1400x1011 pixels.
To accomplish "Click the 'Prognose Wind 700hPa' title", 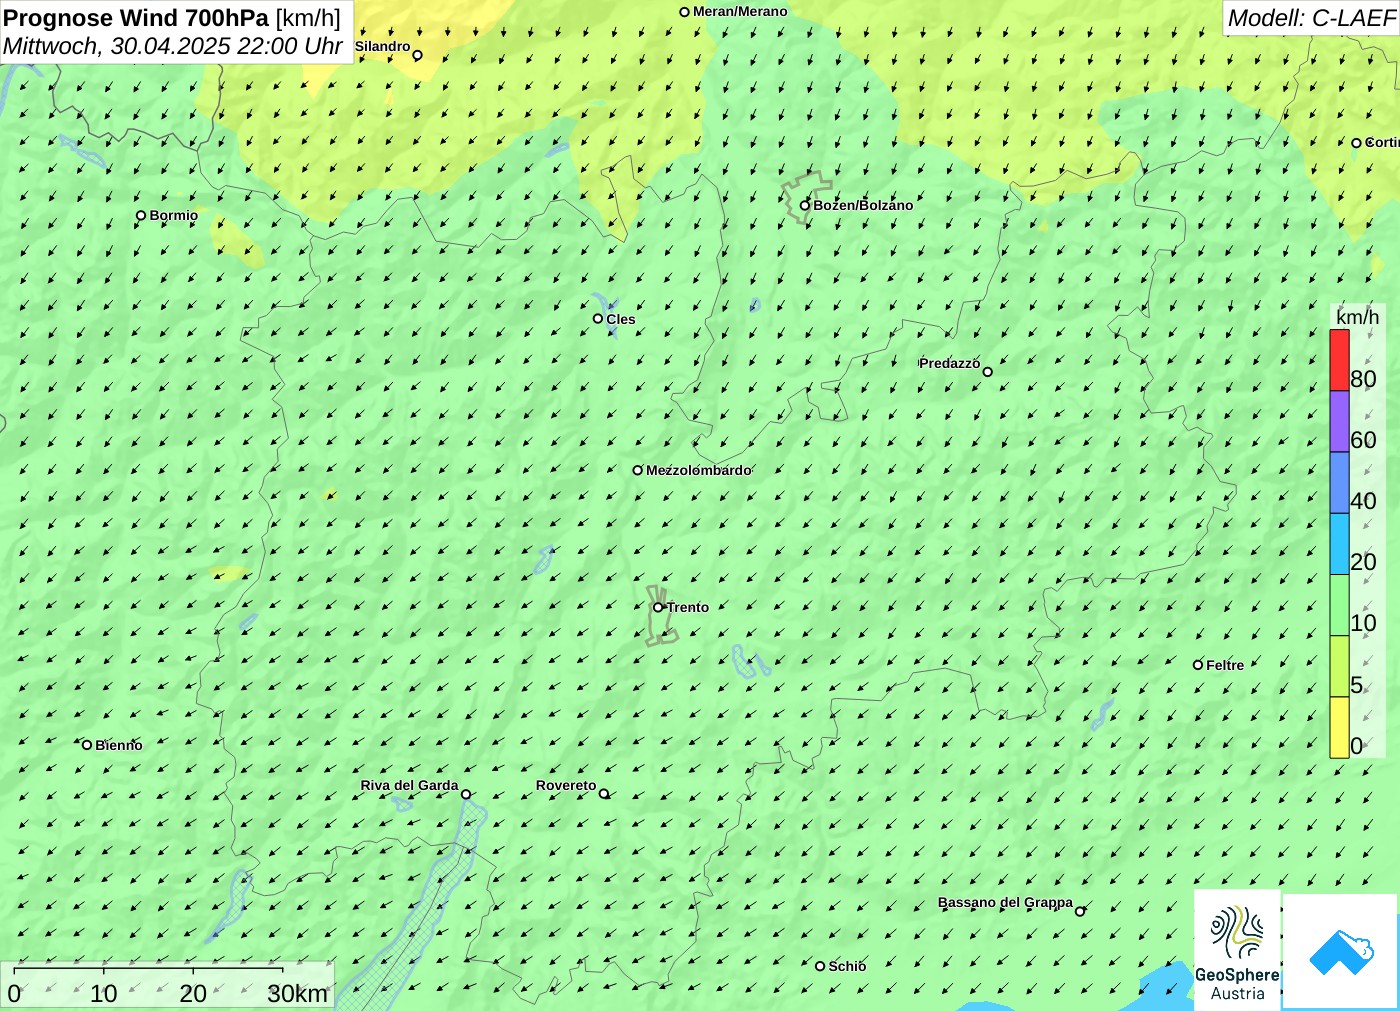I will point(136,18).
